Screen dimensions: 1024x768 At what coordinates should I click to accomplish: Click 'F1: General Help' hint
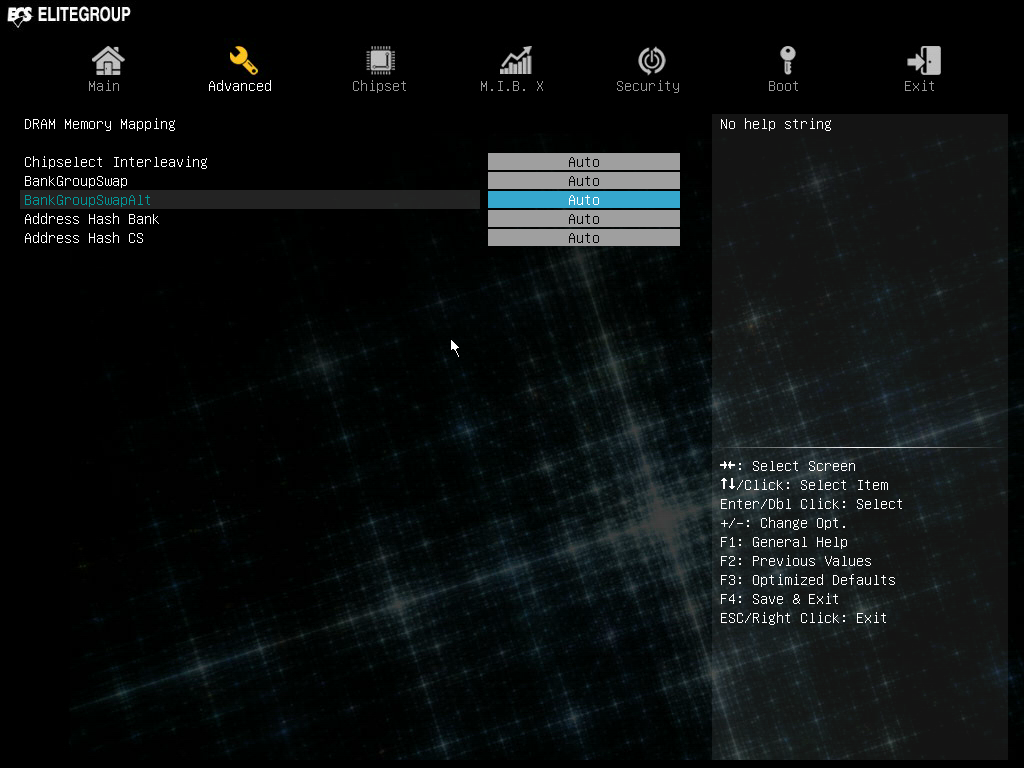pyautogui.click(x=784, y=542)
